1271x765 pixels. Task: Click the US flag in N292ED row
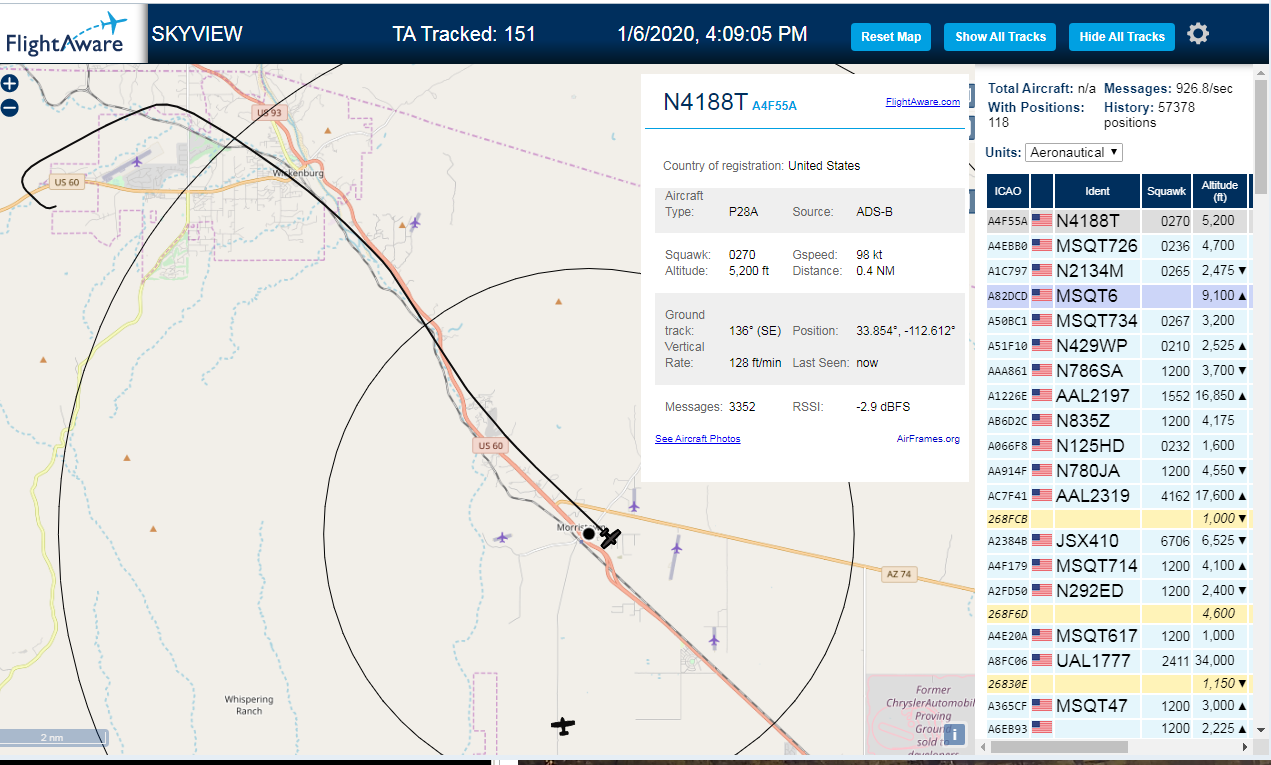tap(1042, 591)
